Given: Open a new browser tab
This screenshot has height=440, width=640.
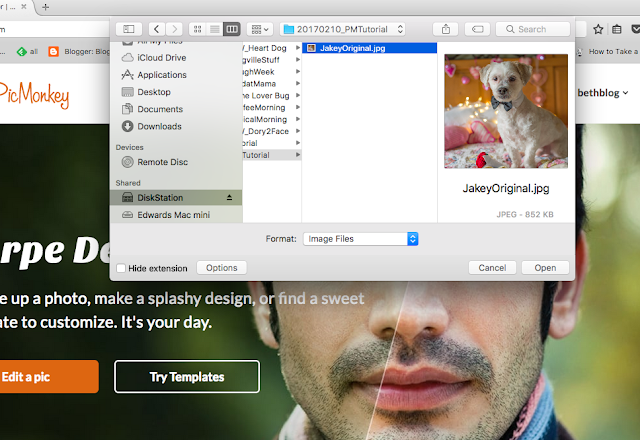Looking at the screenshot, I should 45,7.
